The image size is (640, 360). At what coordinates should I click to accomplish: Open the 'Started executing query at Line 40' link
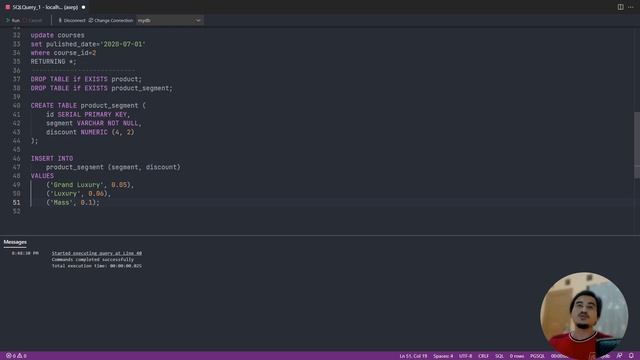97,253
